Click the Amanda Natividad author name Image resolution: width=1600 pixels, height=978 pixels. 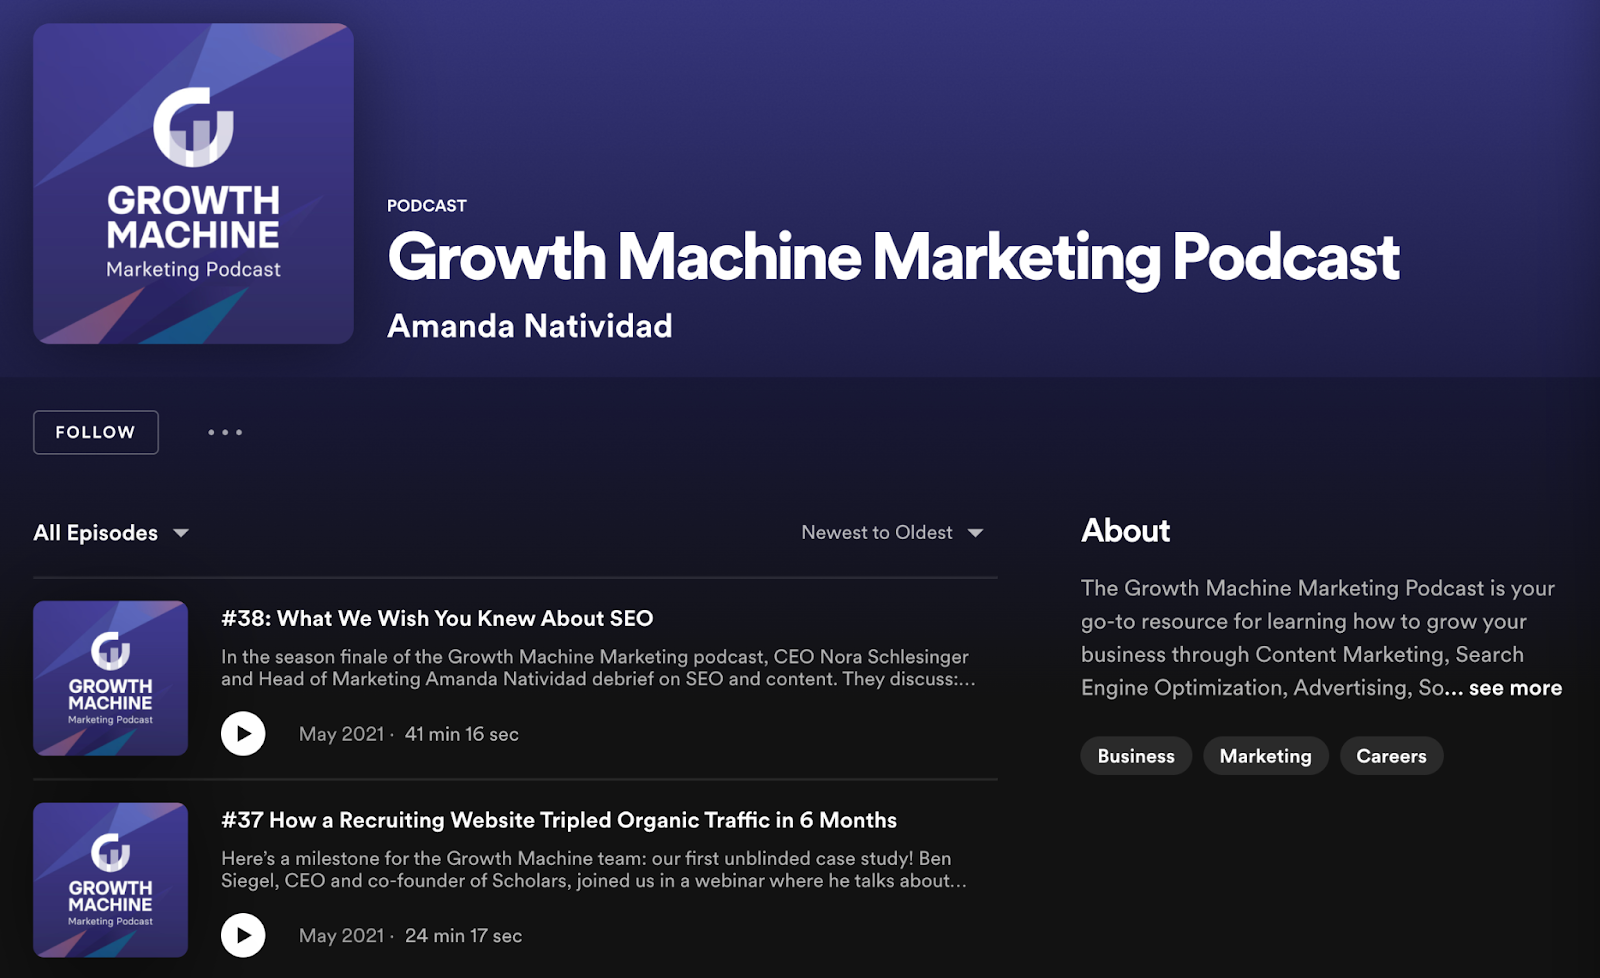pos(530,326)
